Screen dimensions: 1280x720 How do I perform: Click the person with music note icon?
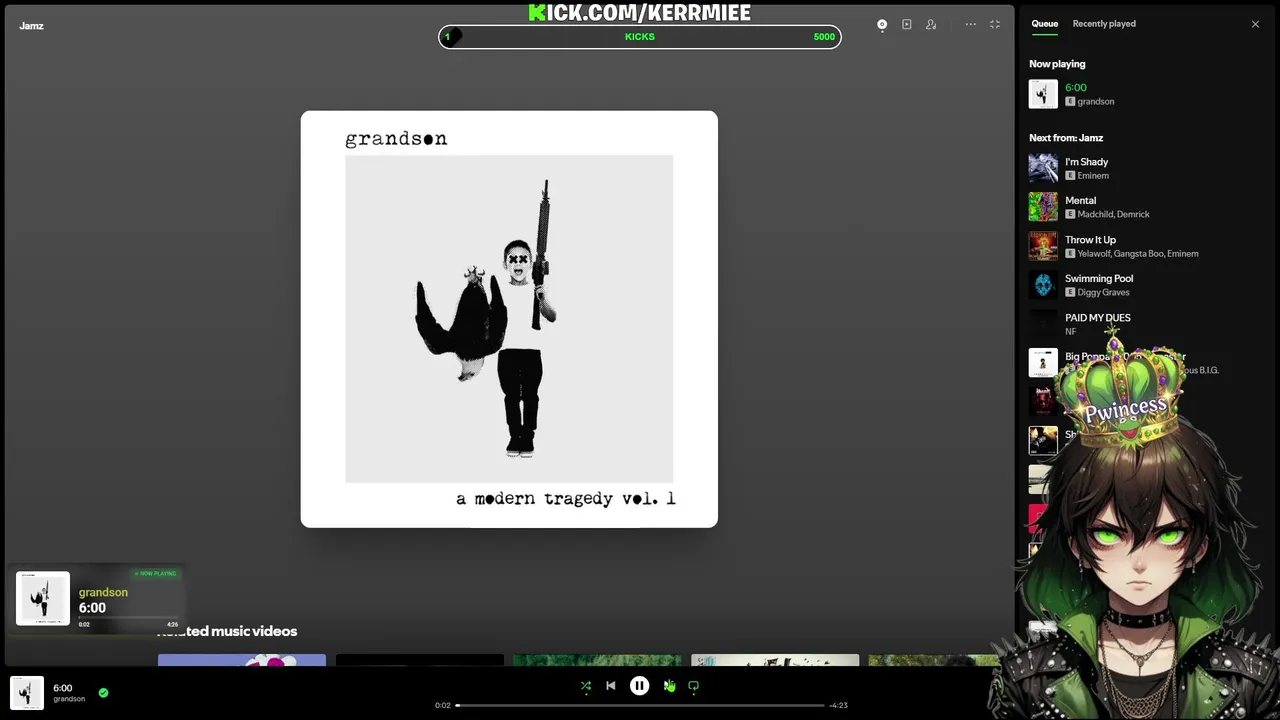[931, 24]
